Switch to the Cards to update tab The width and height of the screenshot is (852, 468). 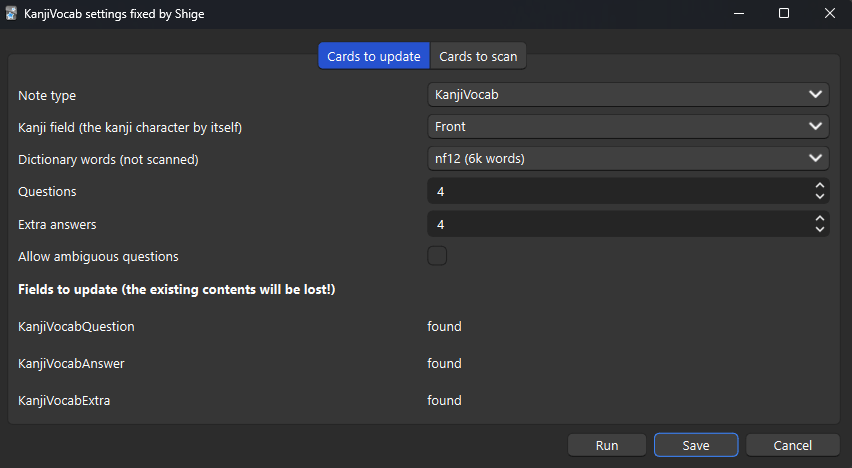[373, 56]
